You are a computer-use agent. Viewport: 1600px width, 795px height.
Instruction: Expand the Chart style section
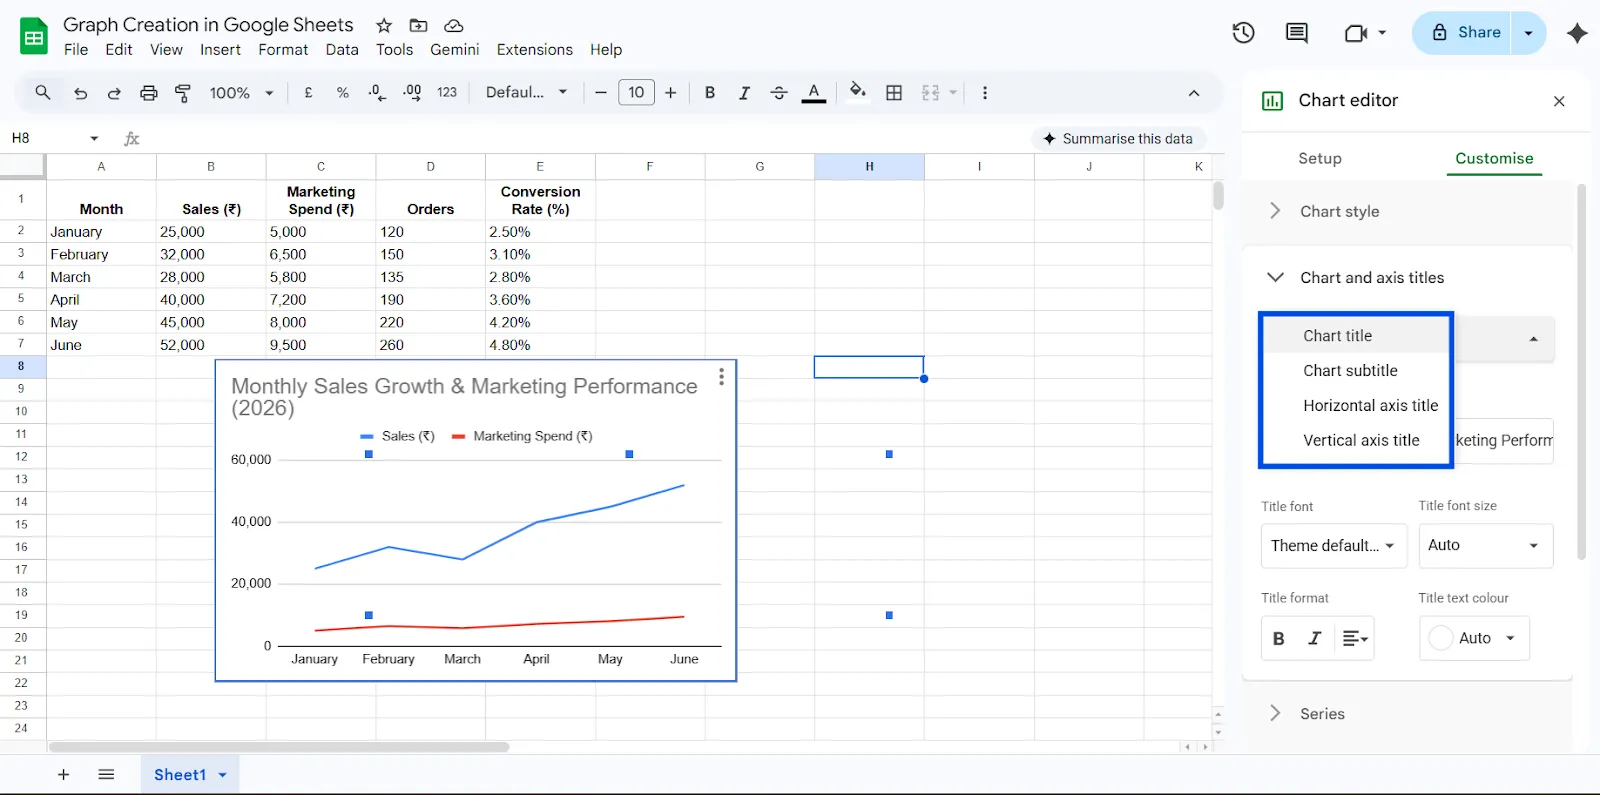[x=1339, y=211]
